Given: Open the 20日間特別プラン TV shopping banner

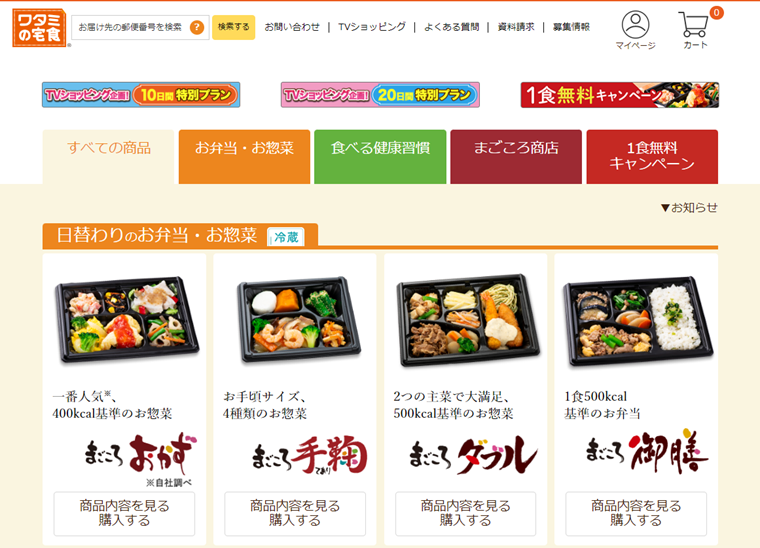Looking at the screenshot, I should [380, 94].
